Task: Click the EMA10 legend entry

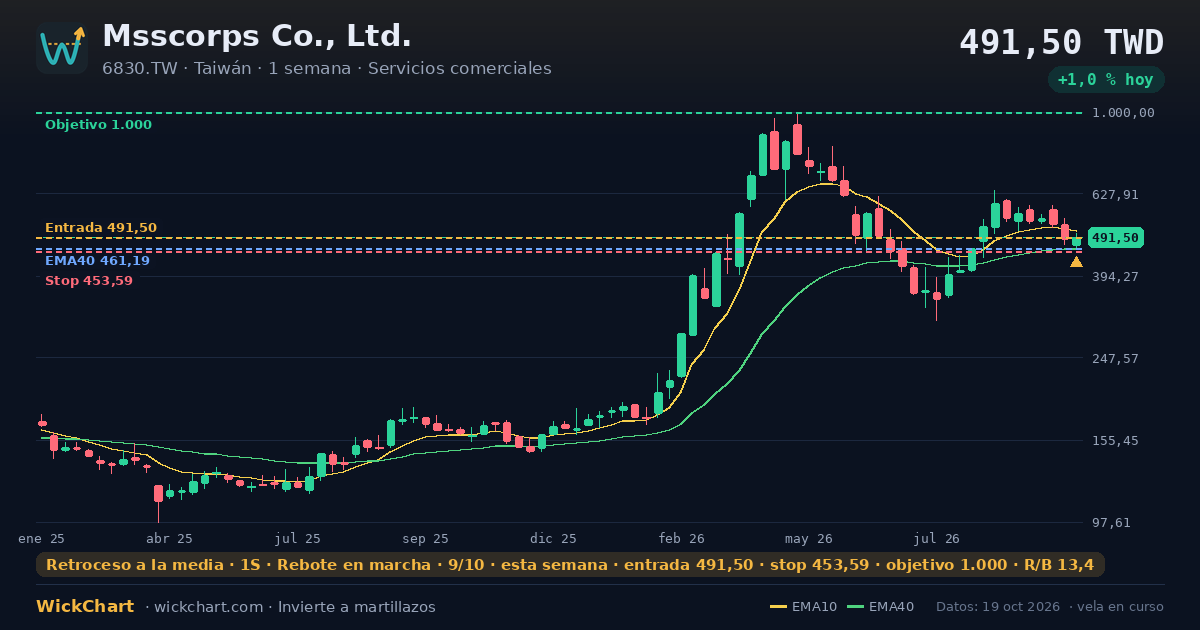Action: click(x=803, y=607)
